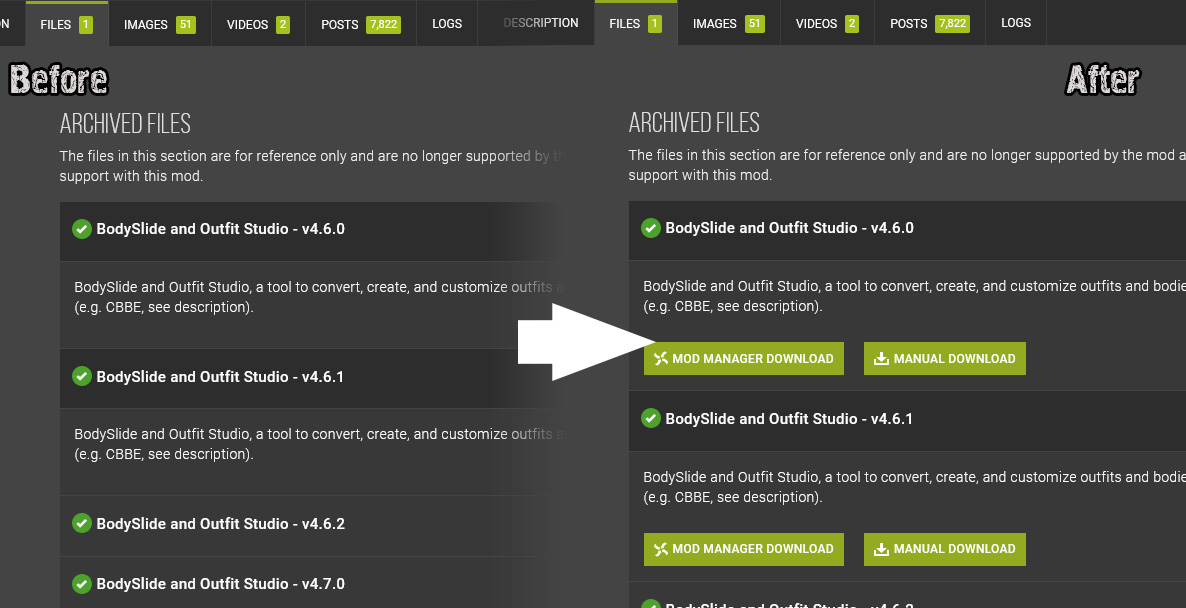Switch to the DESCRIPTION tab in the After pane
The width and height of the screenshot is (1186, 608).
click(541, 23)
